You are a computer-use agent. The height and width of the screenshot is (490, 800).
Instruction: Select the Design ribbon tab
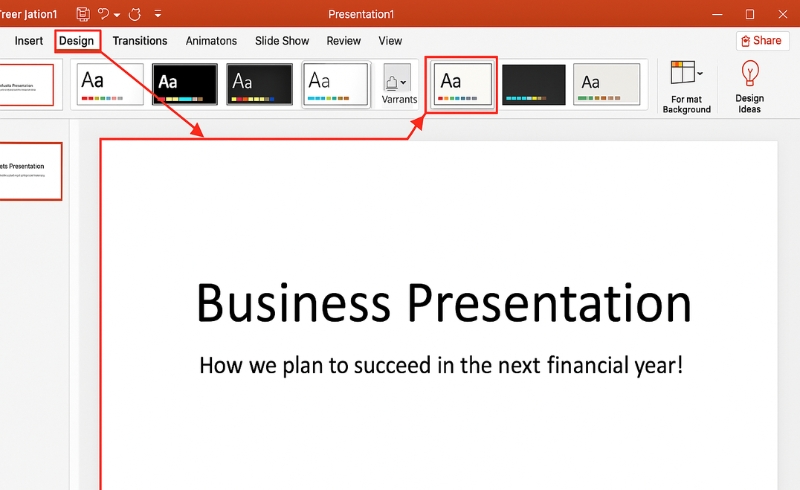click(x=77, y=41)
